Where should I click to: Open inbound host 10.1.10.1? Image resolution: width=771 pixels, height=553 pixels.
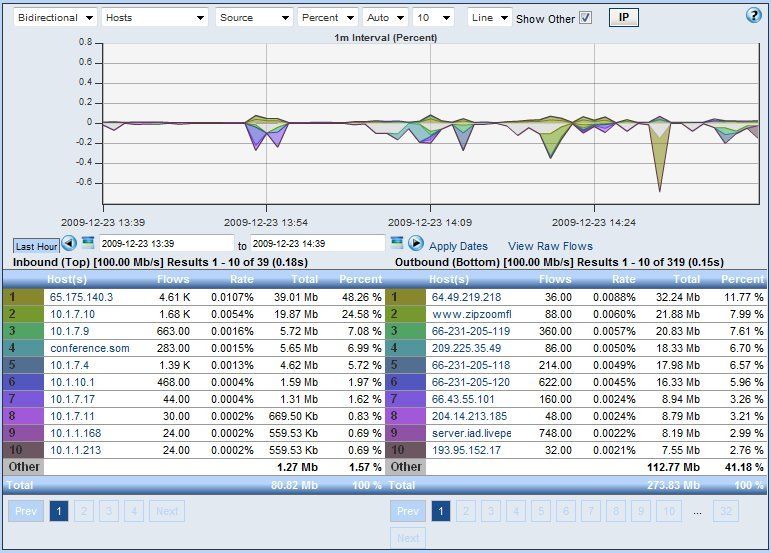point(72,382)
